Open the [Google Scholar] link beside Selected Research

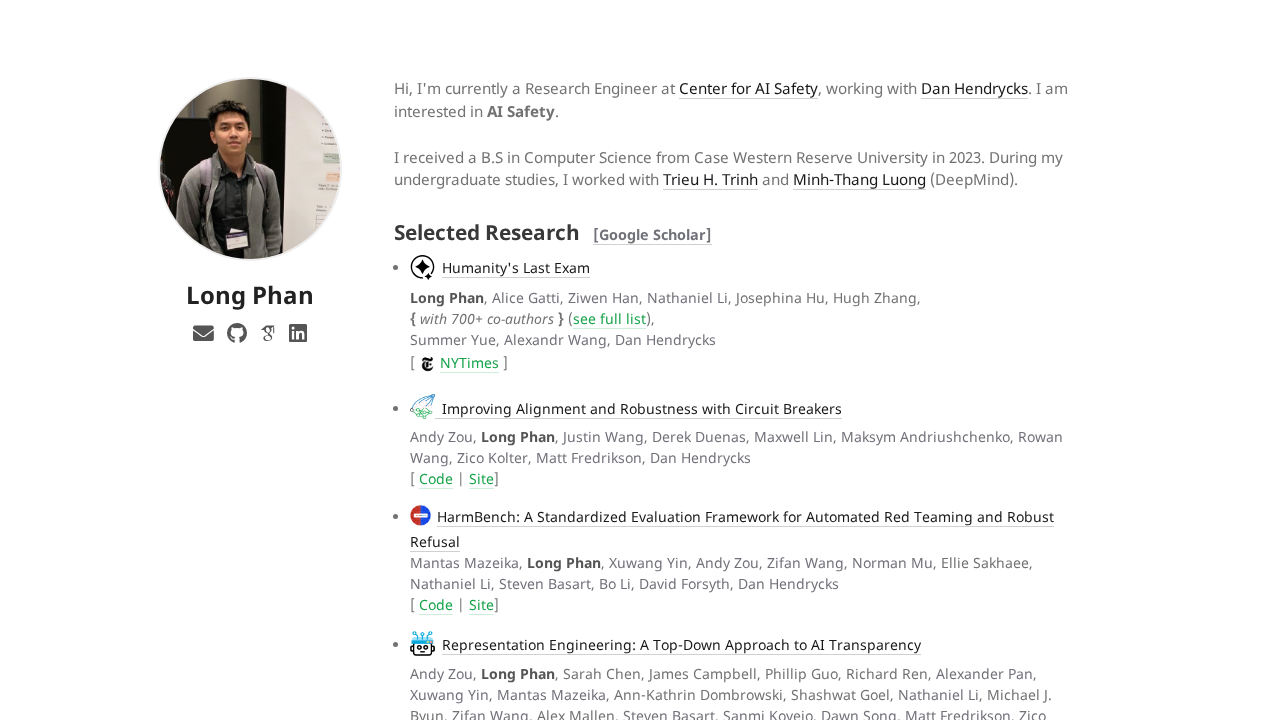(652, 234)
